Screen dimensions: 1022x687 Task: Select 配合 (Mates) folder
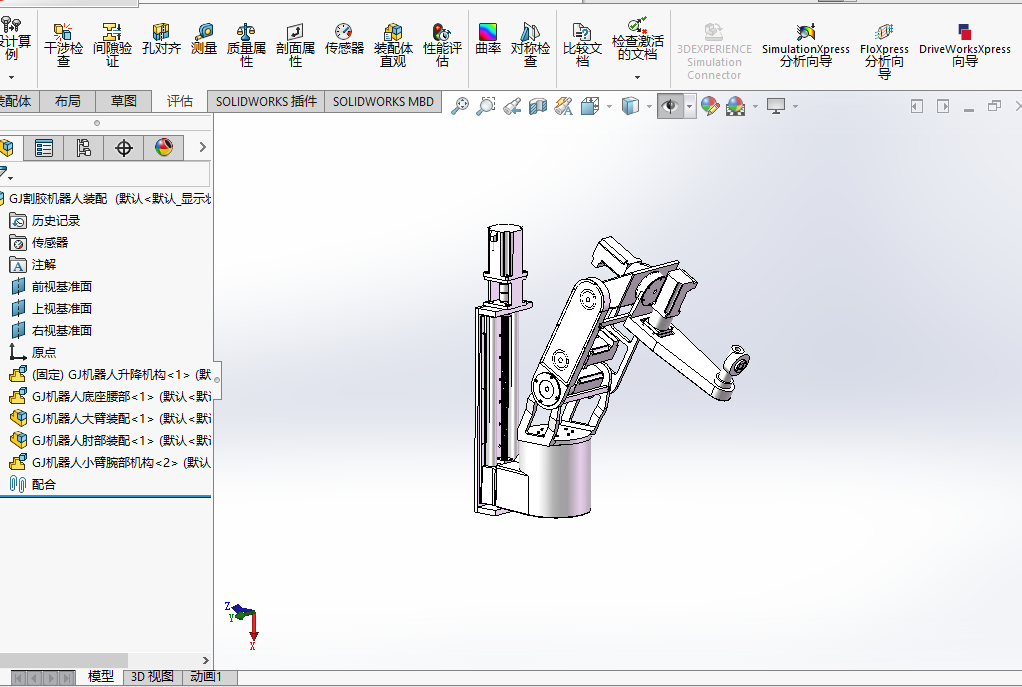pos(33,484)
